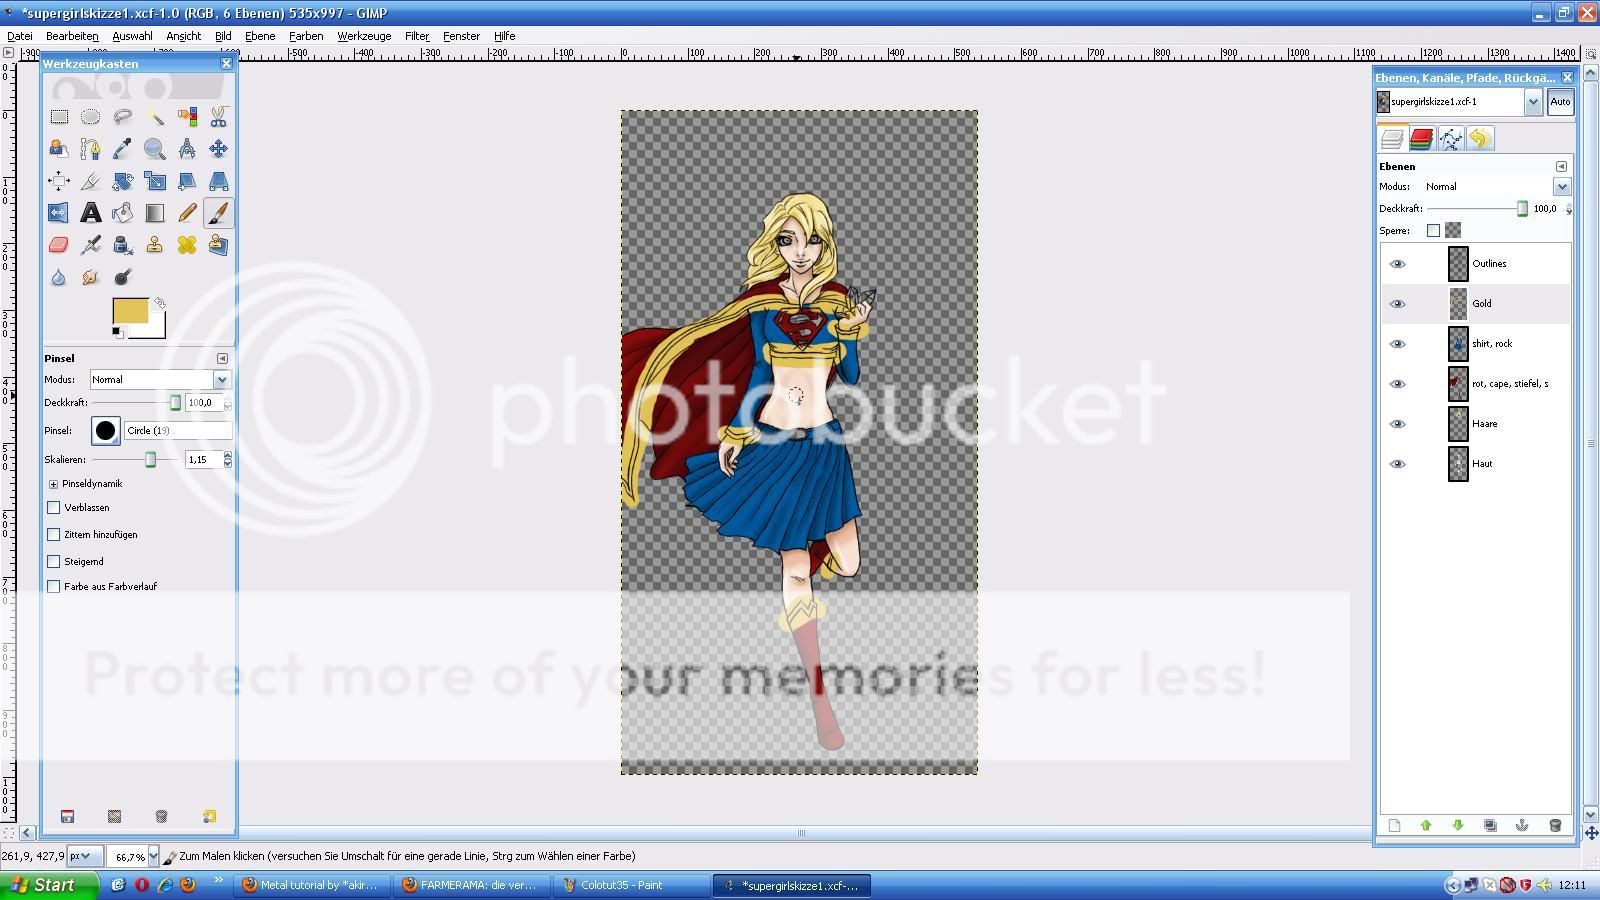Select the Rectangle Select tool

tap(59, 117)
